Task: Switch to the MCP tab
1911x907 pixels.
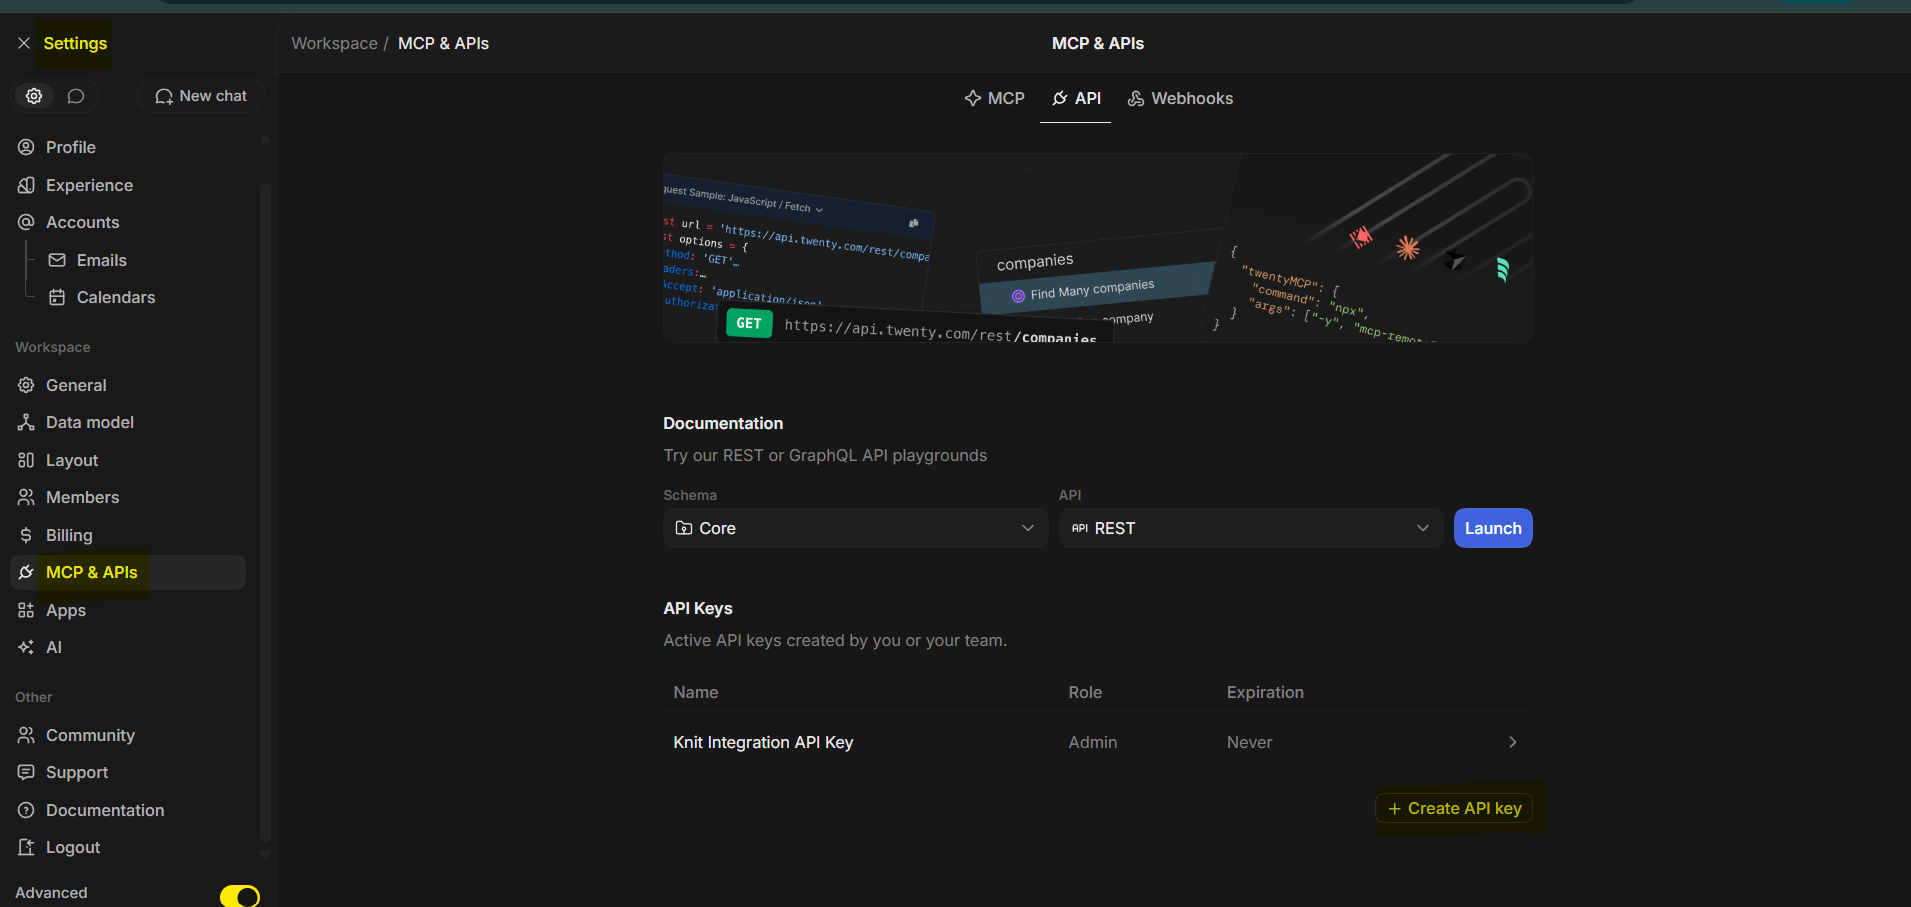Action: click(x=994, y=98)
